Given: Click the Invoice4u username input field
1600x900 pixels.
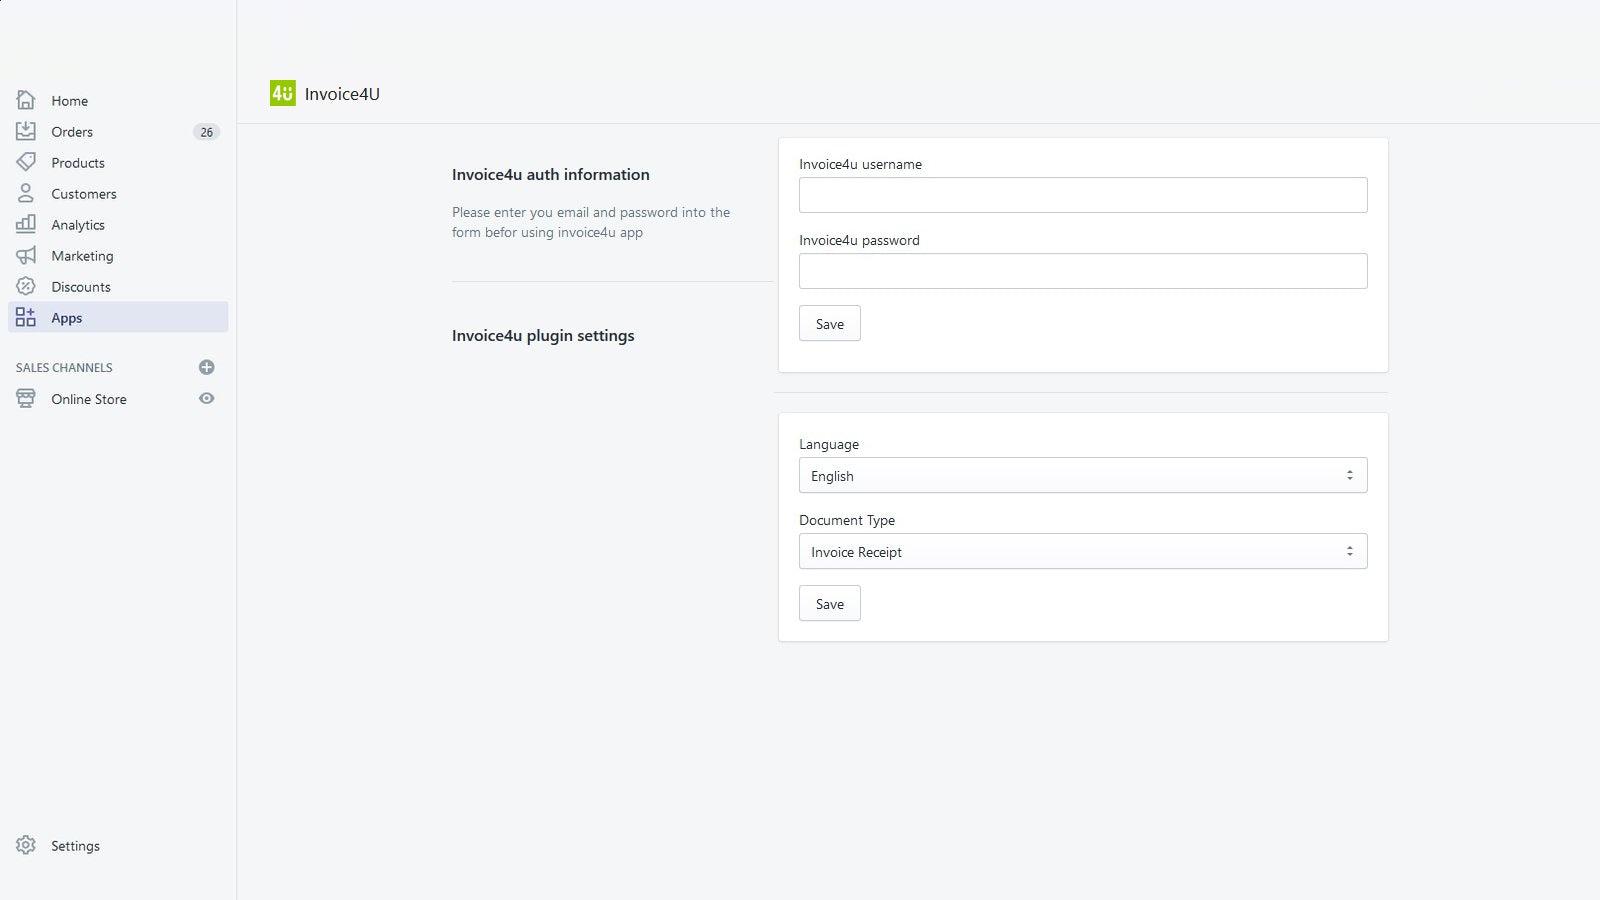Looking at the screenshot, I should 1083,194.
